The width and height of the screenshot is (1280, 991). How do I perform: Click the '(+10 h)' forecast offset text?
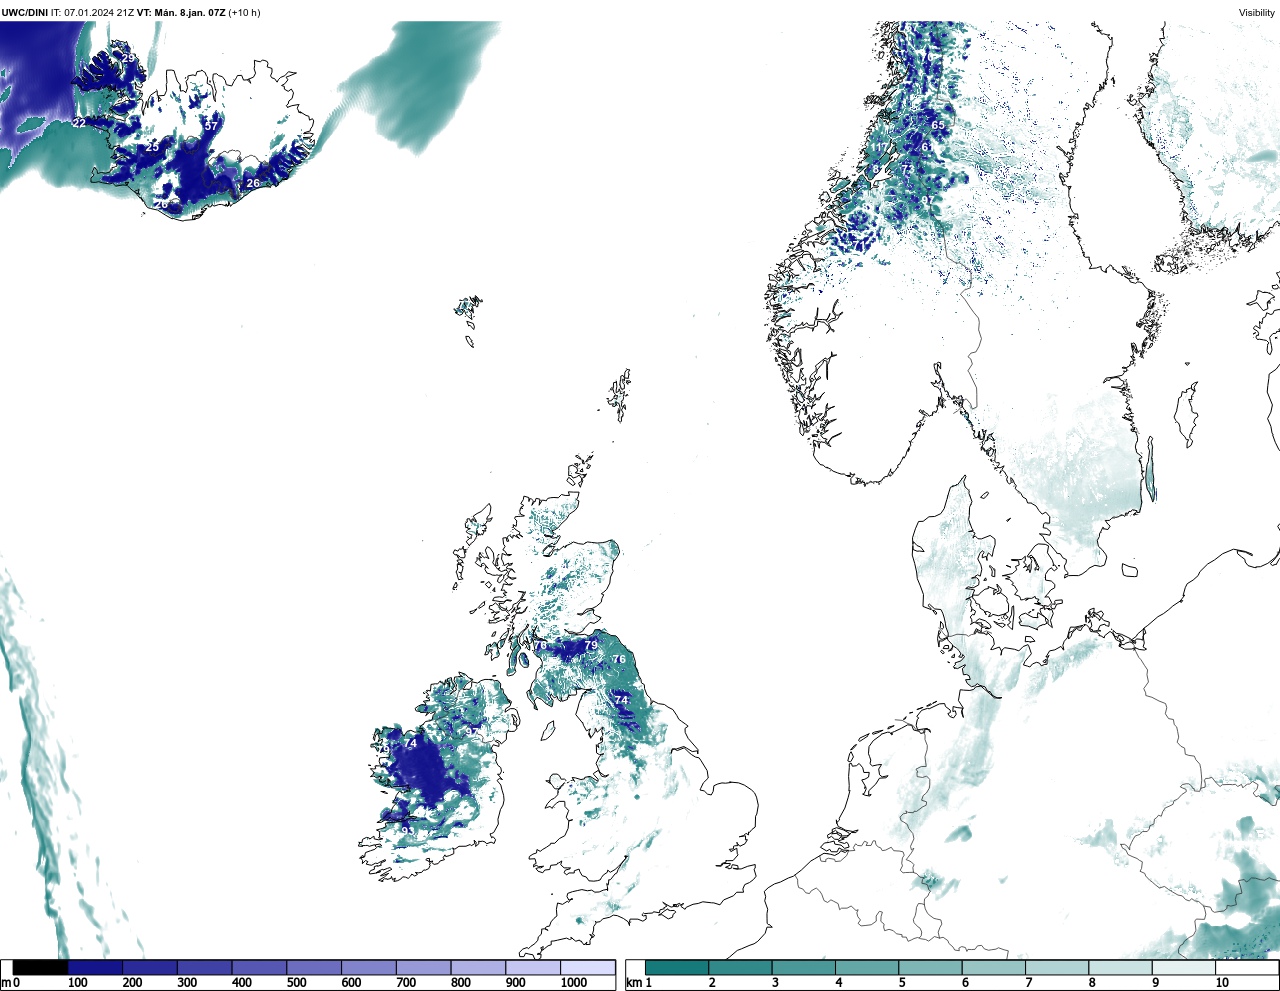tap(246, 13)
